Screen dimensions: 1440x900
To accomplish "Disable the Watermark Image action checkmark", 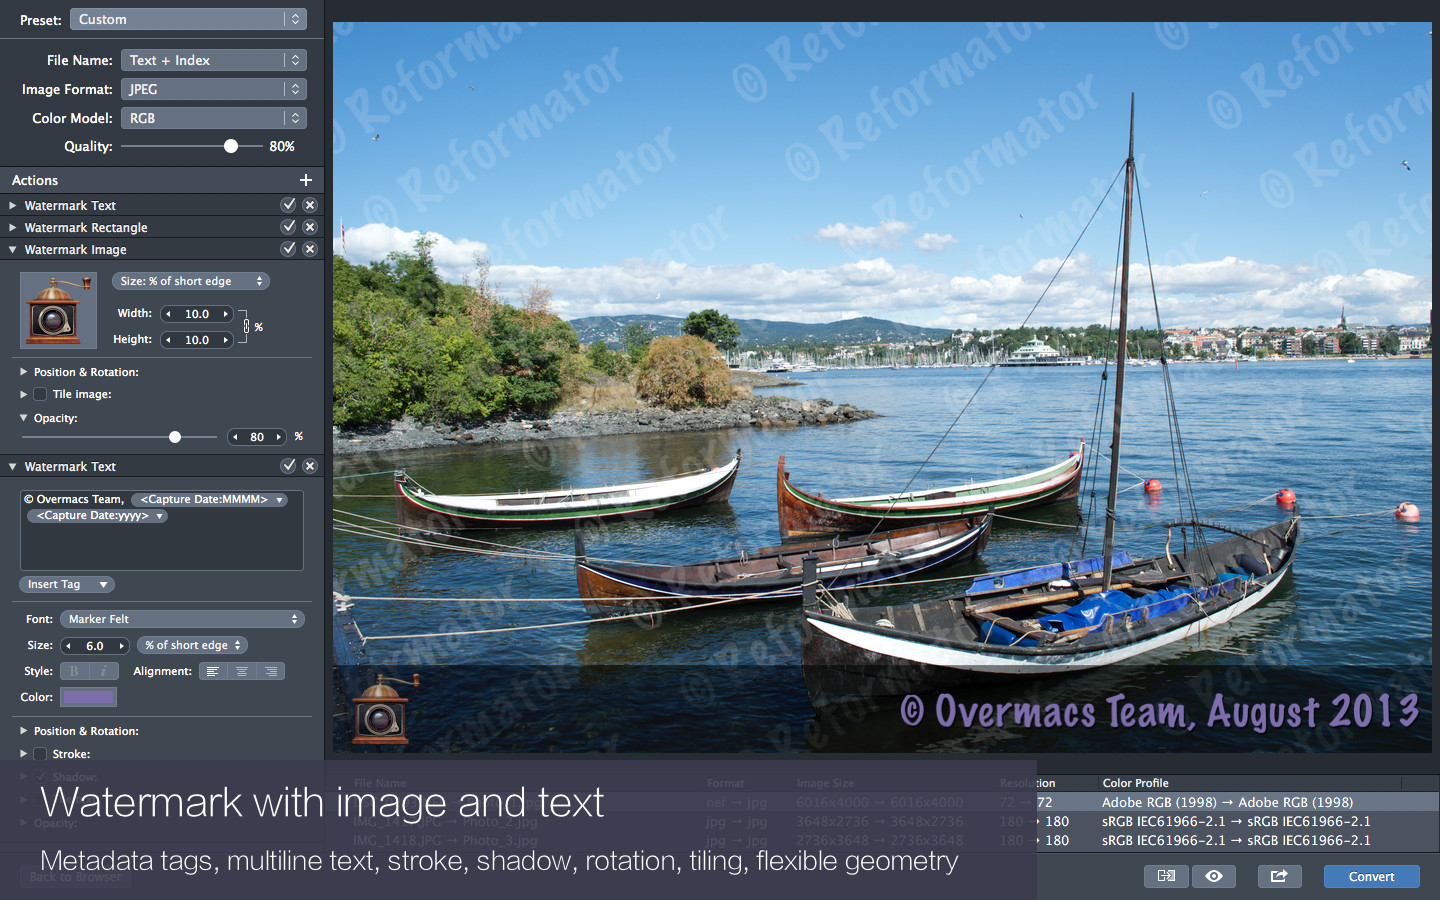I will (x=288, y=249).
